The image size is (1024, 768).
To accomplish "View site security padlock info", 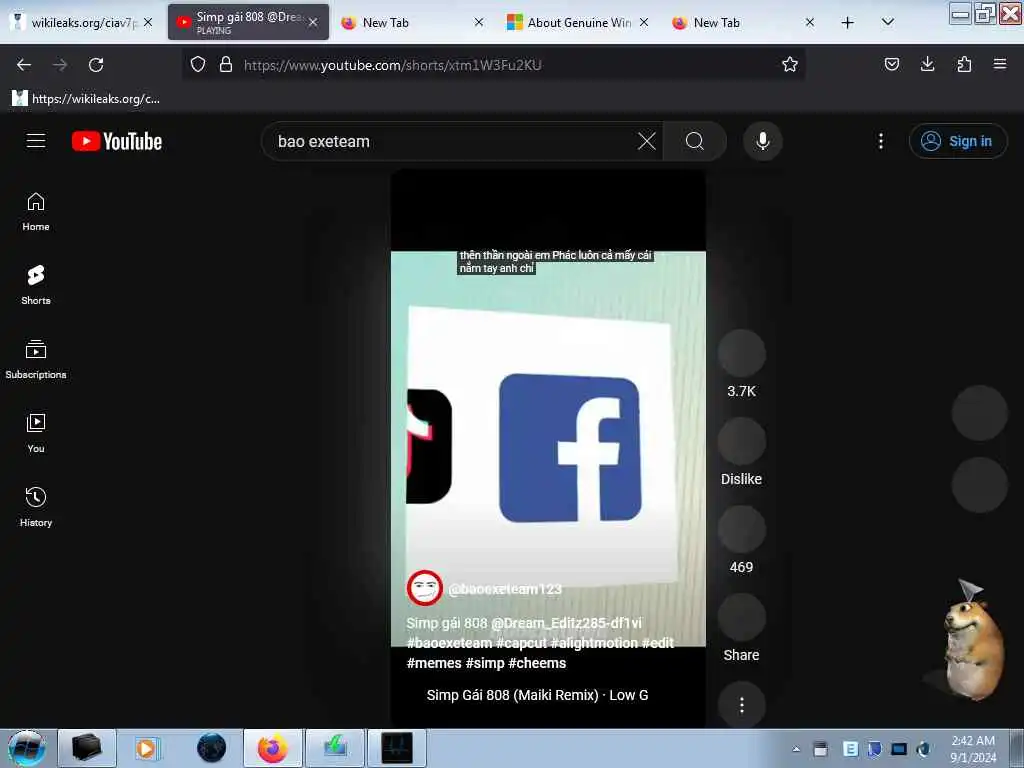I will point(226,64).
